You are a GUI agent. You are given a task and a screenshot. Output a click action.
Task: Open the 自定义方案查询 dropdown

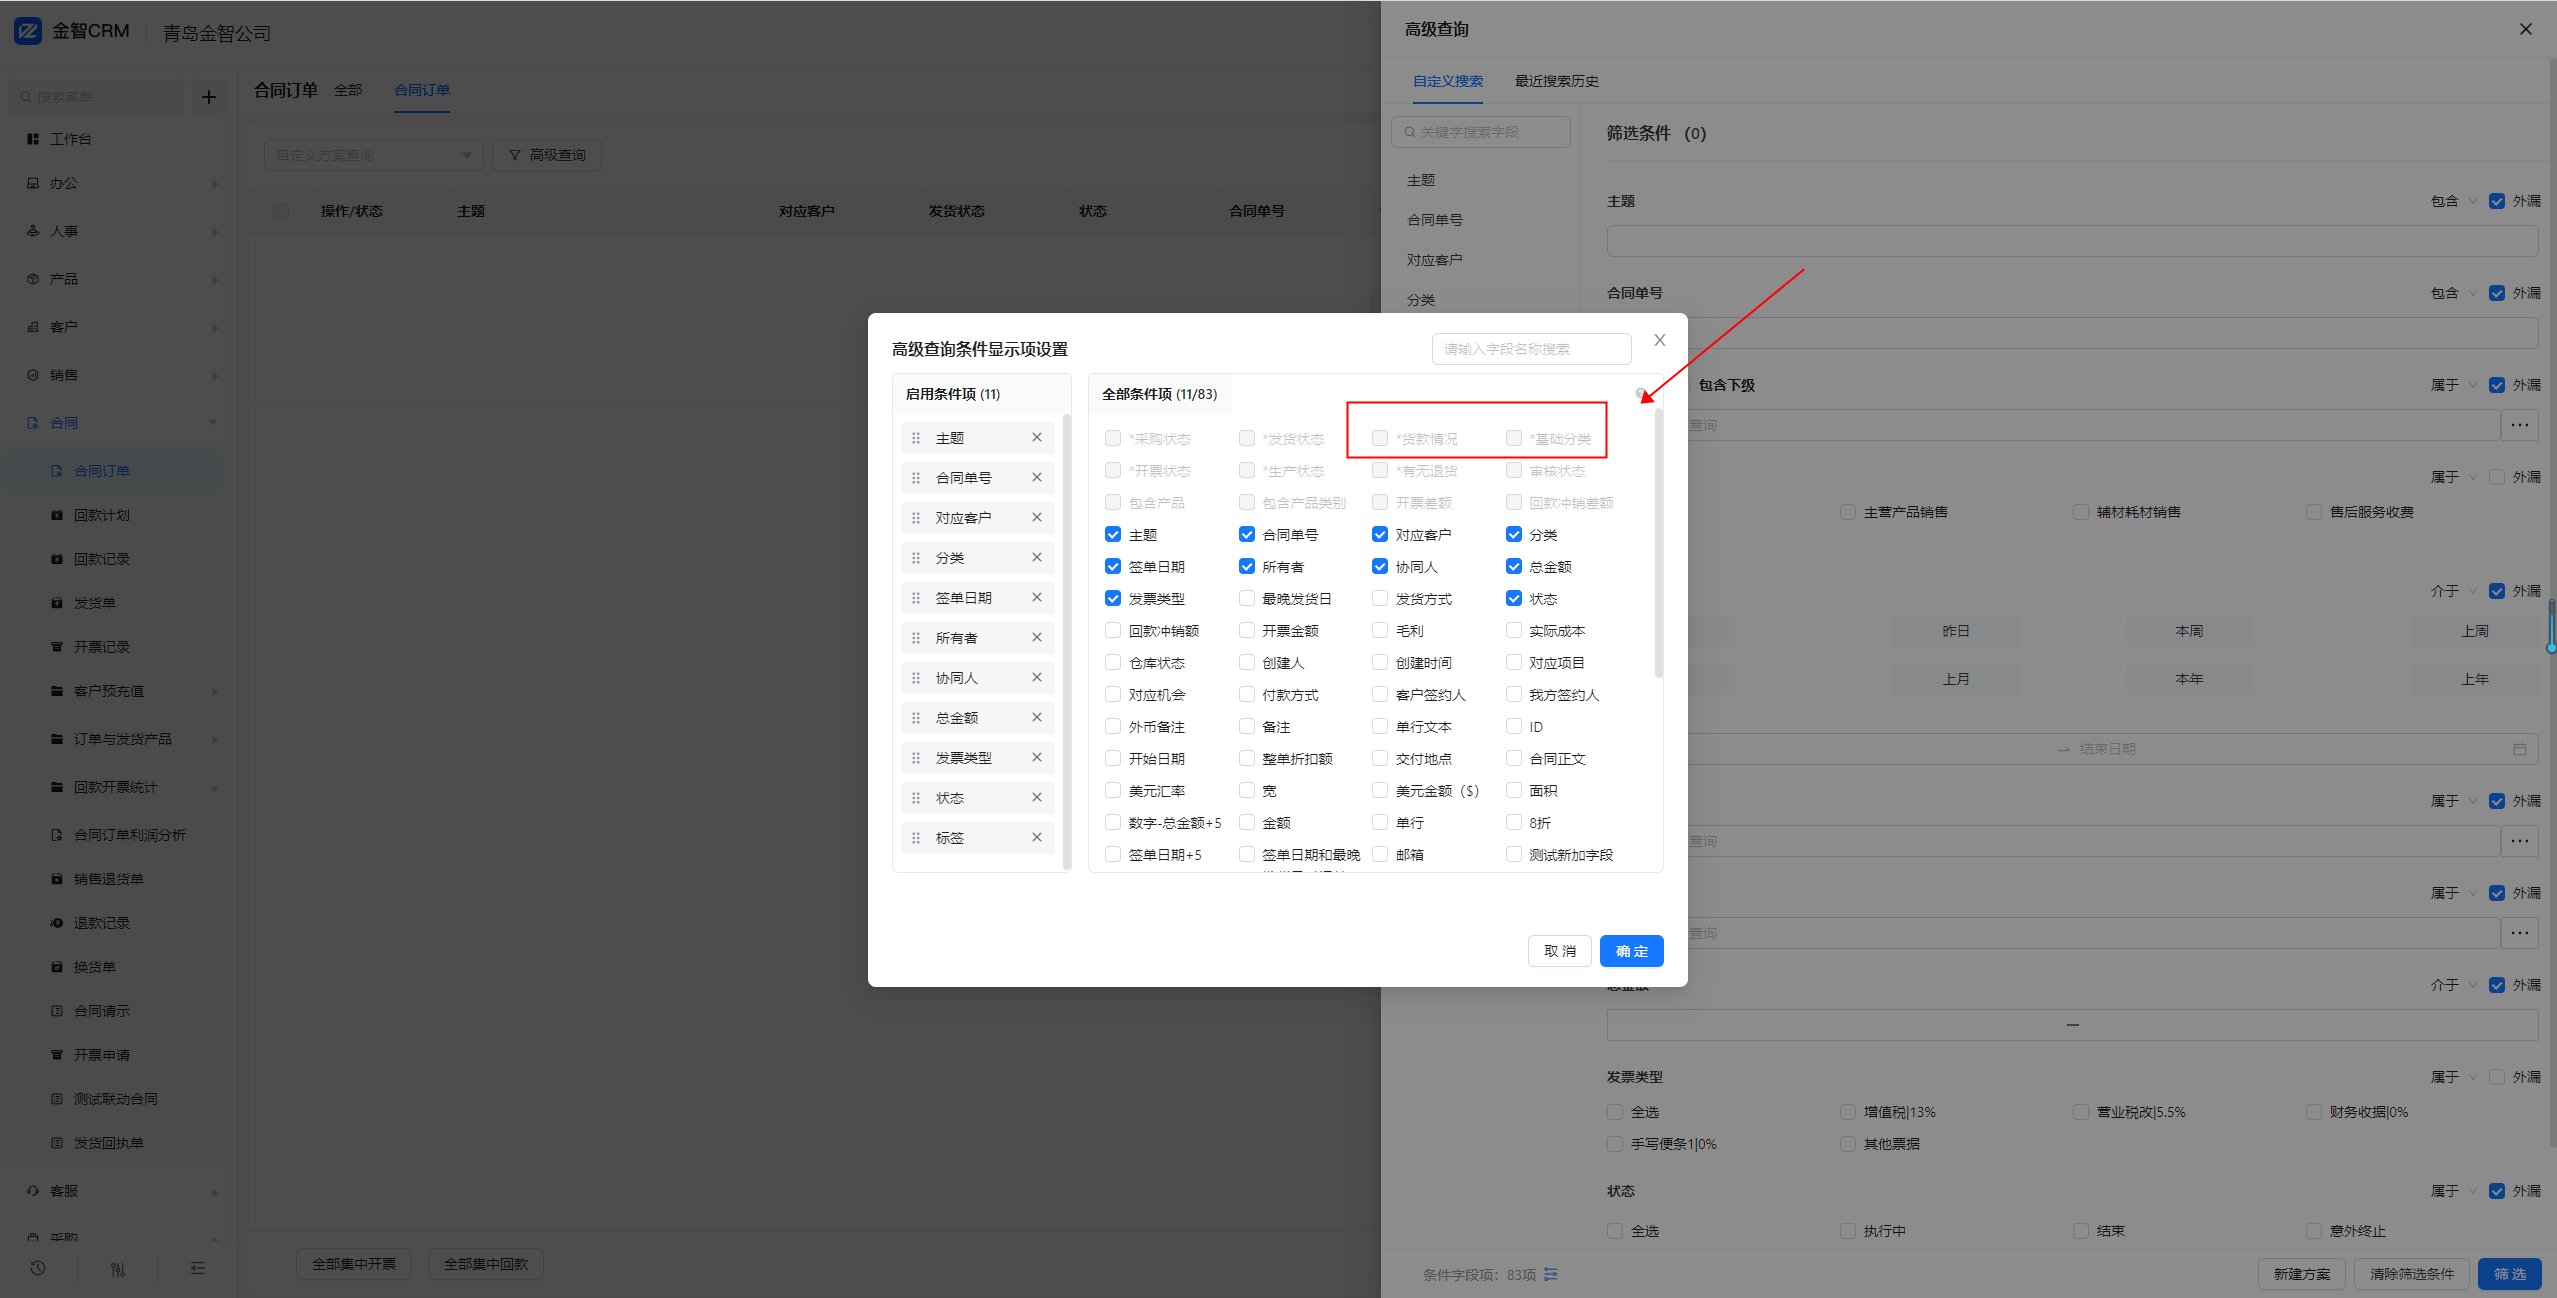coord(374,155)
